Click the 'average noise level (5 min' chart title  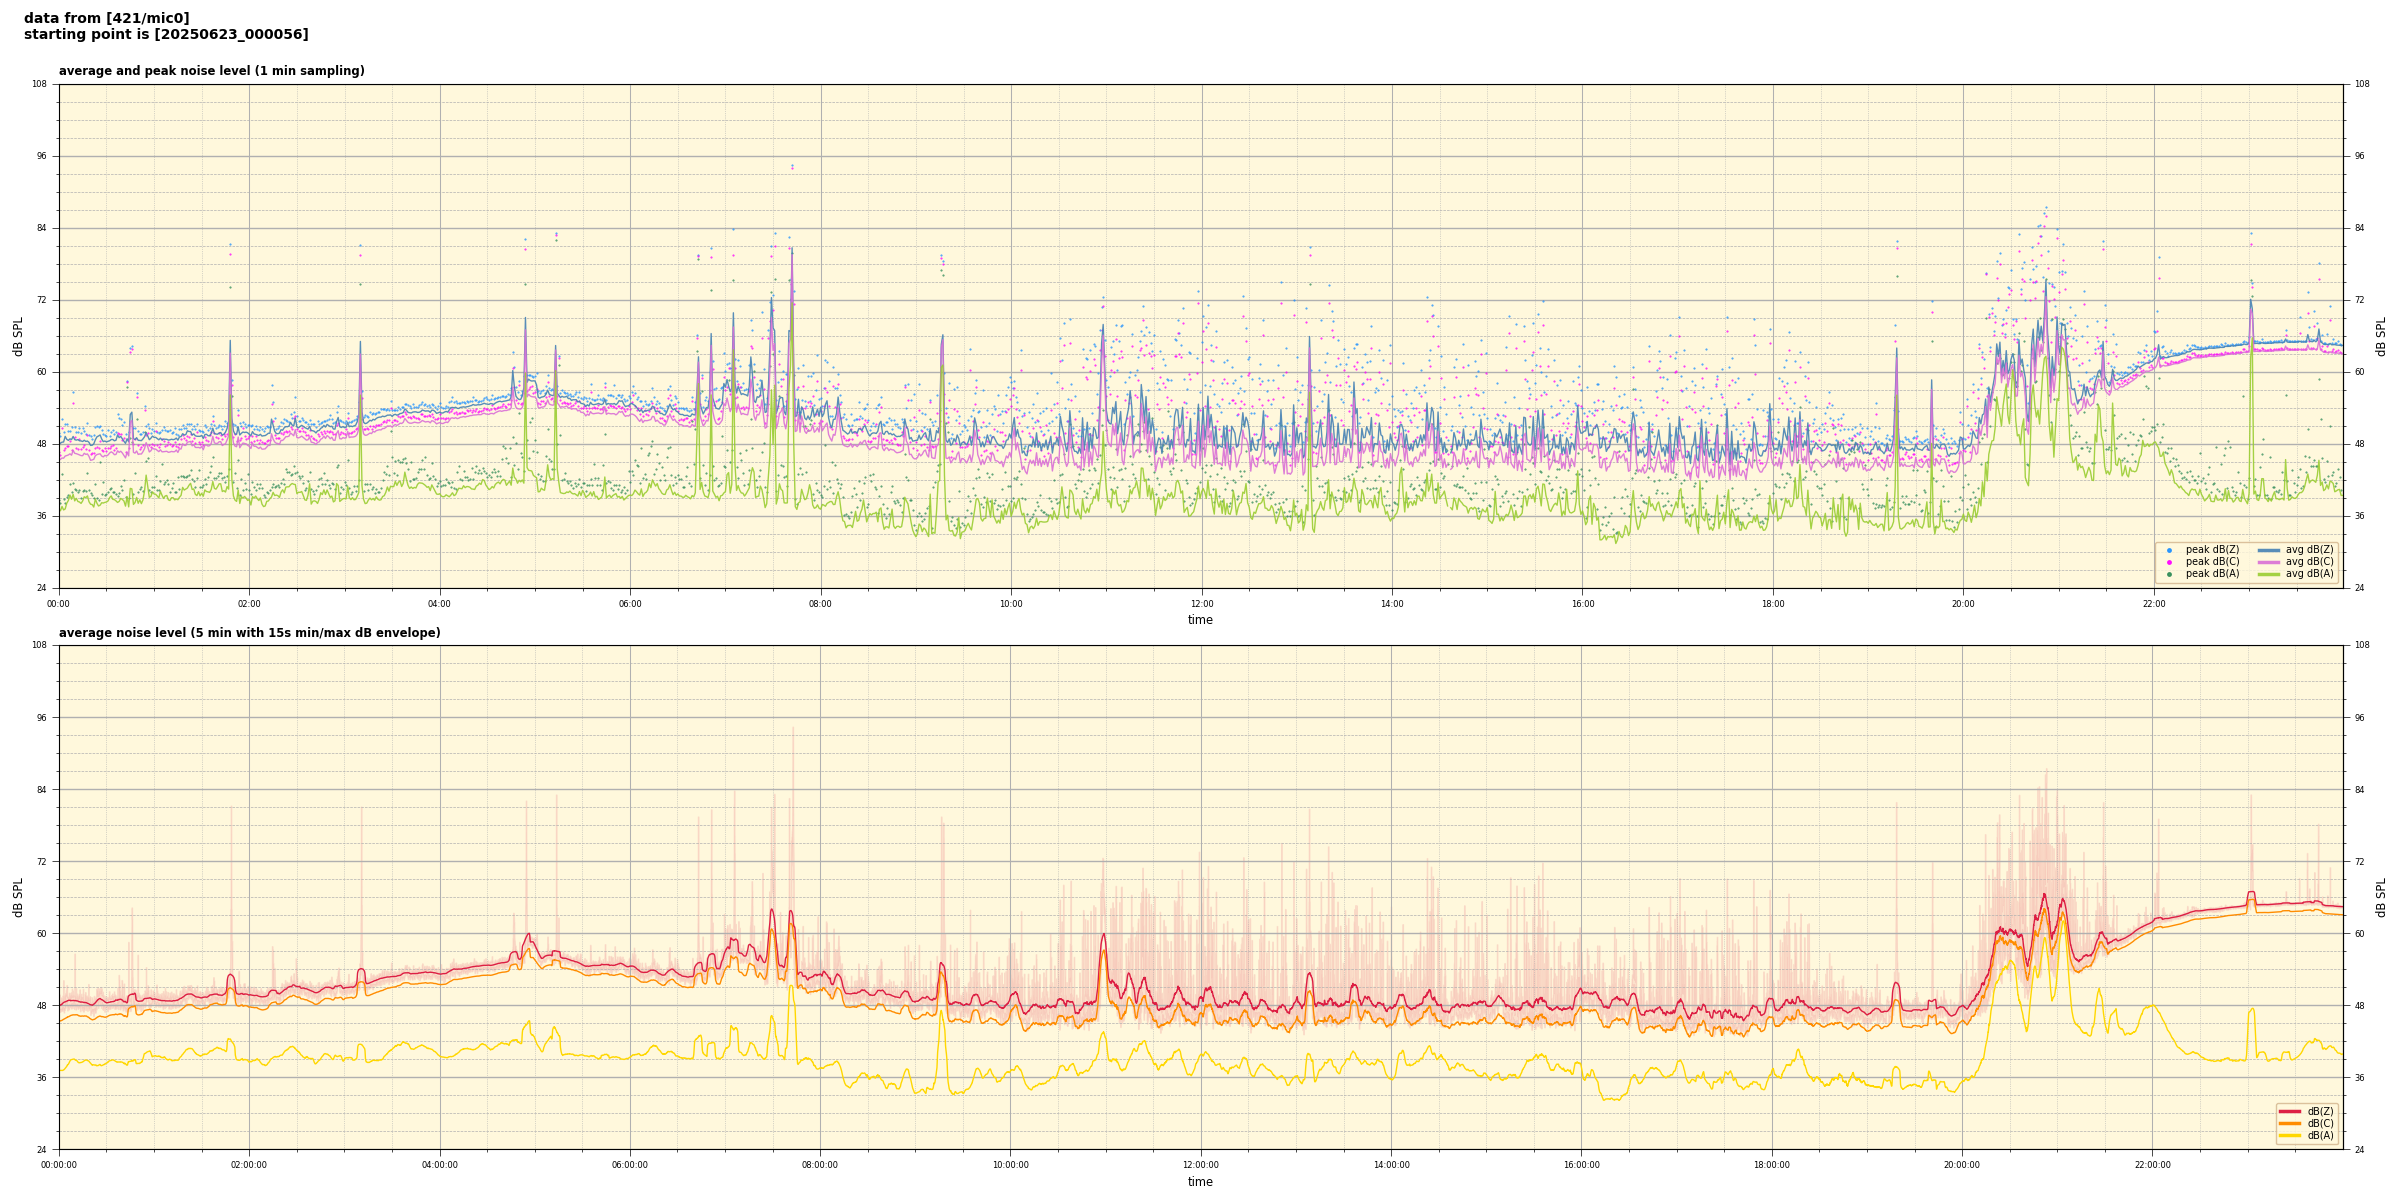coord(249,633)
